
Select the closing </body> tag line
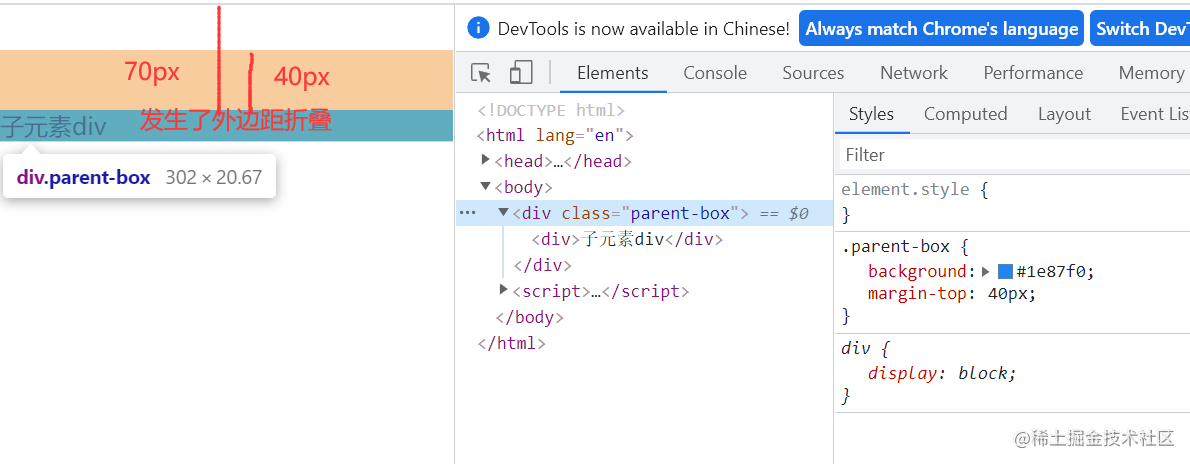tap(529, 317)
